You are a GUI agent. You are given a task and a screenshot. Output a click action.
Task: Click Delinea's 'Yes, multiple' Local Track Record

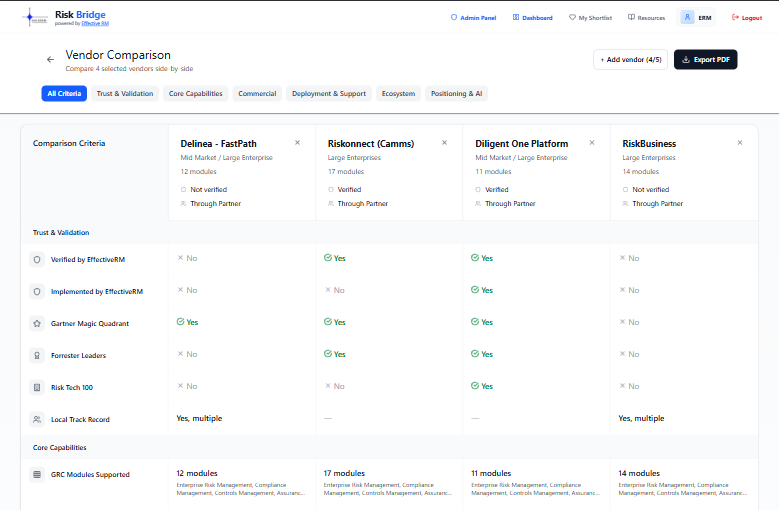click(x=199, y=419)
